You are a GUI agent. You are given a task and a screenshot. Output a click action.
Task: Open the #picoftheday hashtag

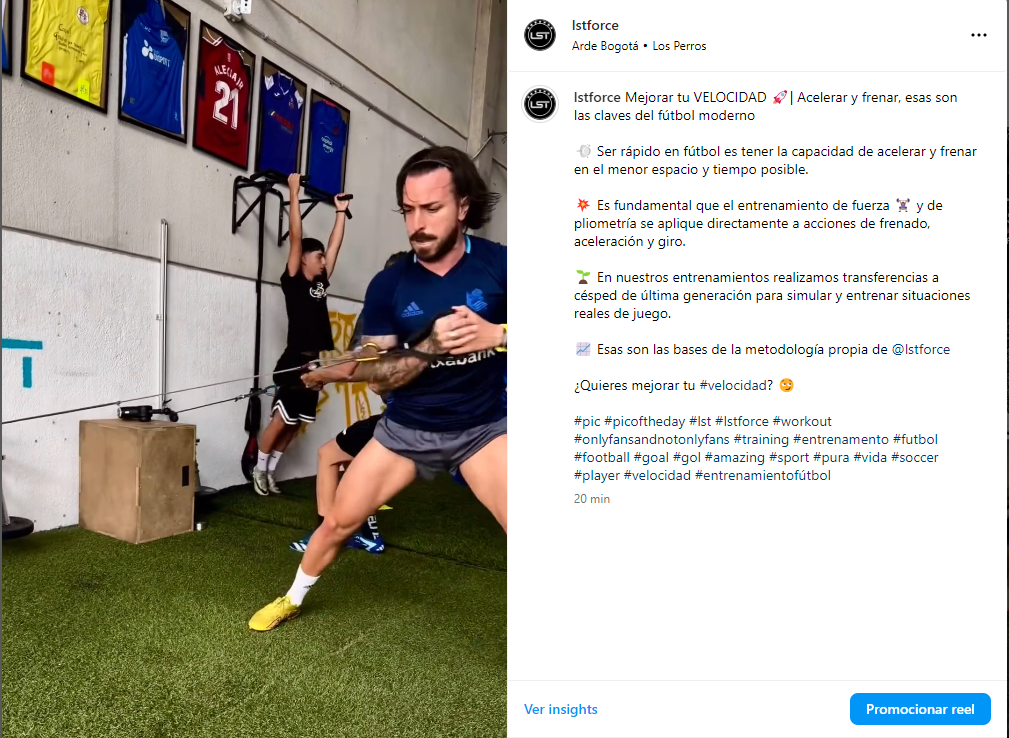point(644,421)
